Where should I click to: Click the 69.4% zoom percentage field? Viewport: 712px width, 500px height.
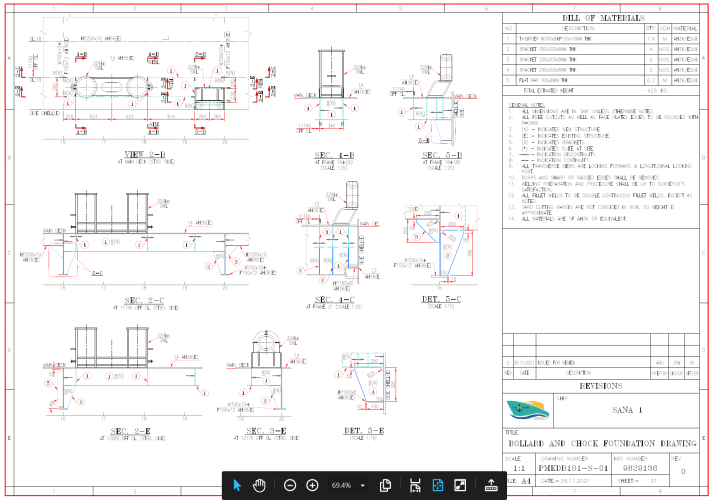coord(340,485)
